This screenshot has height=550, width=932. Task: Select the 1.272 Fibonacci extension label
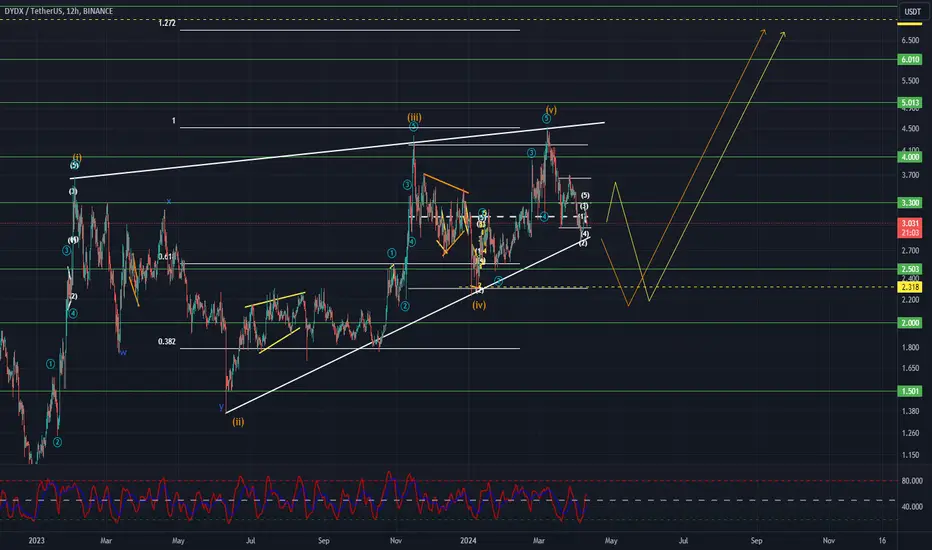point(167,23)
